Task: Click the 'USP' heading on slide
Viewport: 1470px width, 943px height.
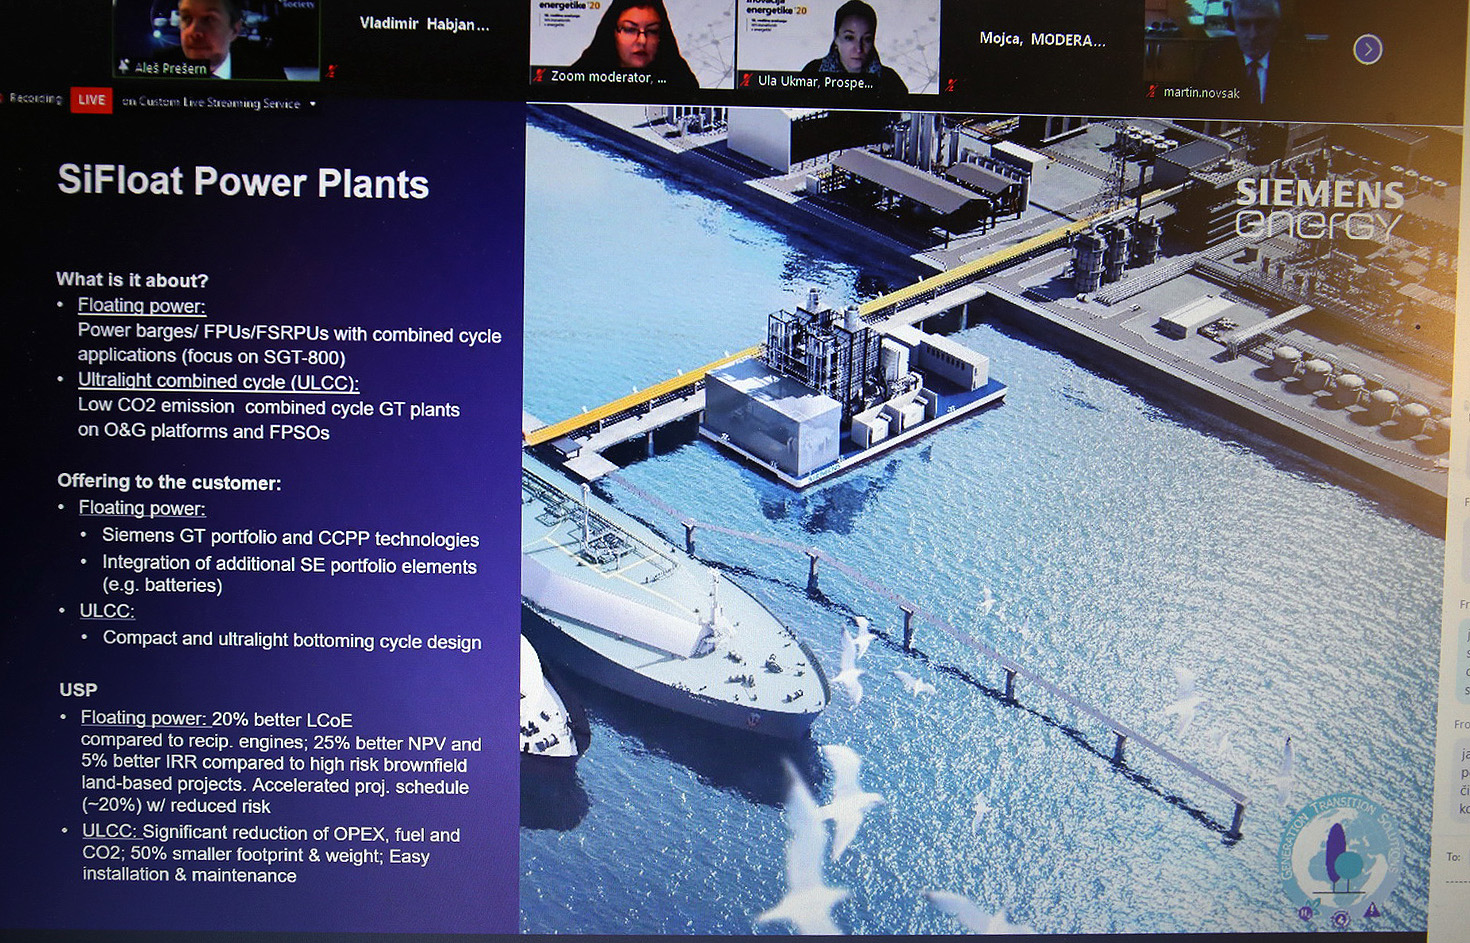Action: click(78, 690)
